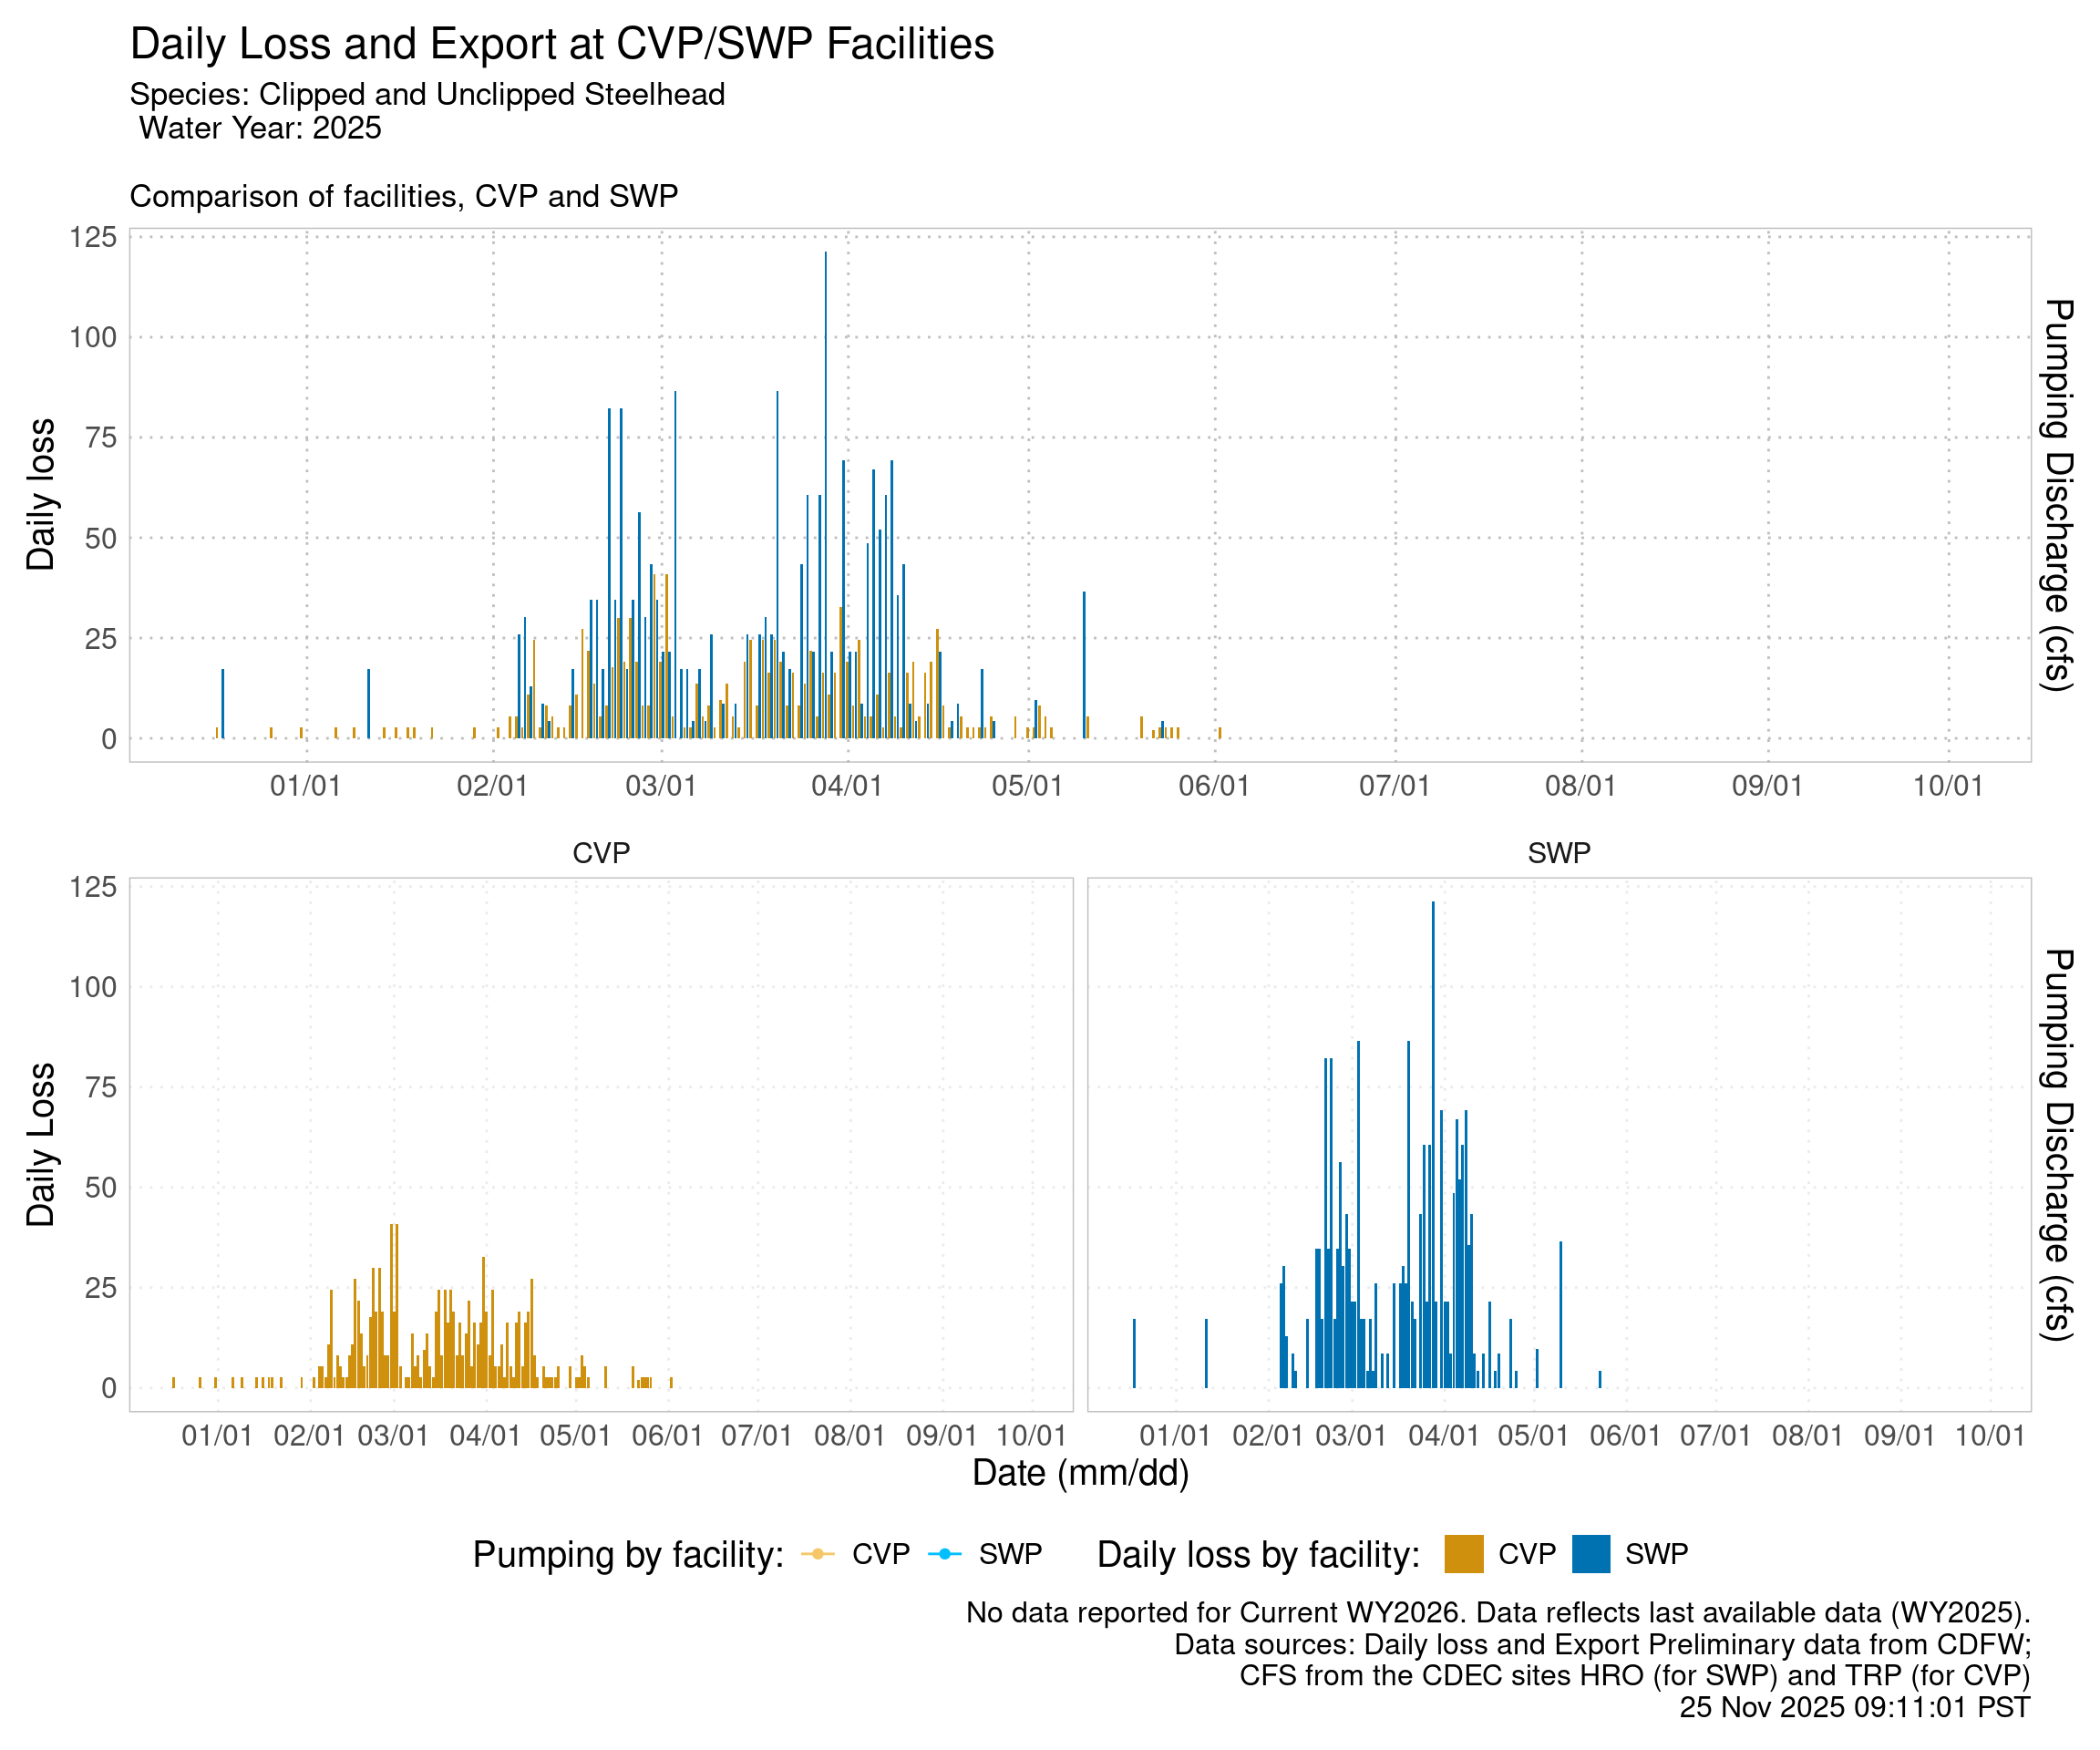
Task: Click the 01/01 tick label in the CVP panel
Action: pyautogui.click(x=217, y=1436)
